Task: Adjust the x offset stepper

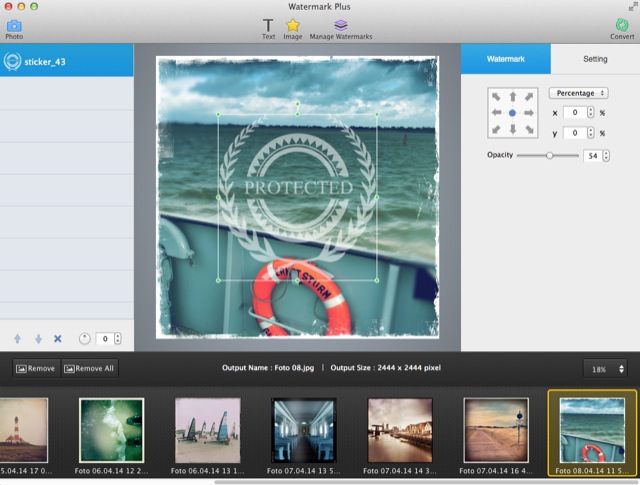Action: pyautogui.click(x=591, y=112)
